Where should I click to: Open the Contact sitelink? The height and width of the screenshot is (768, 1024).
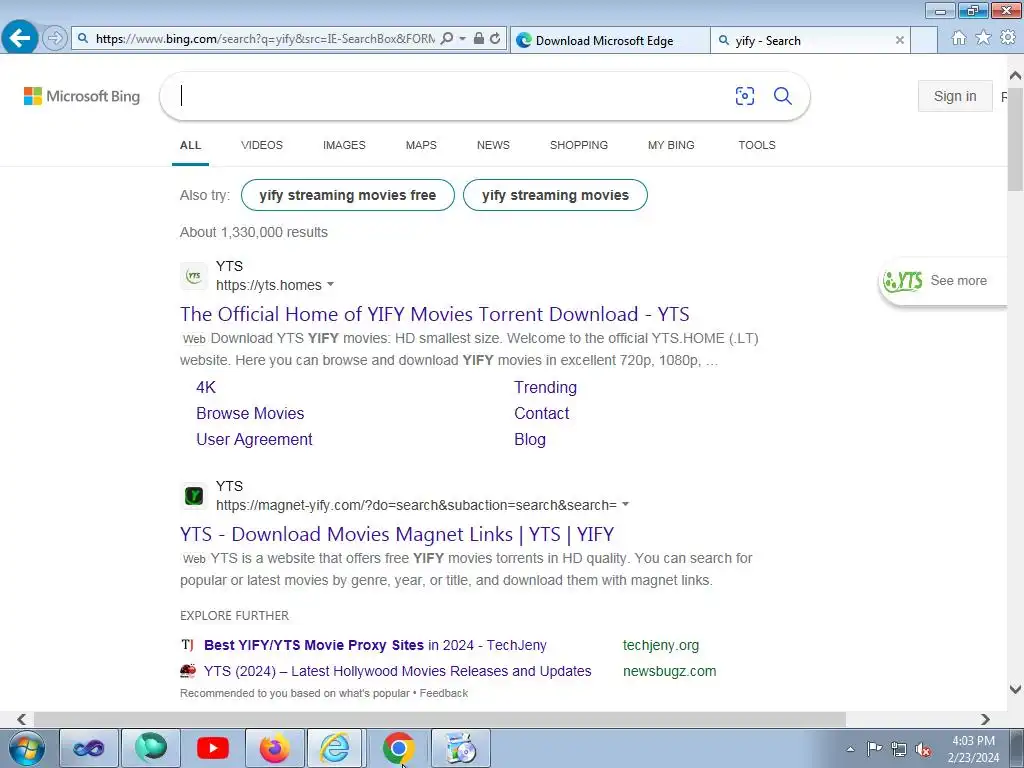[x=541, y=413]
